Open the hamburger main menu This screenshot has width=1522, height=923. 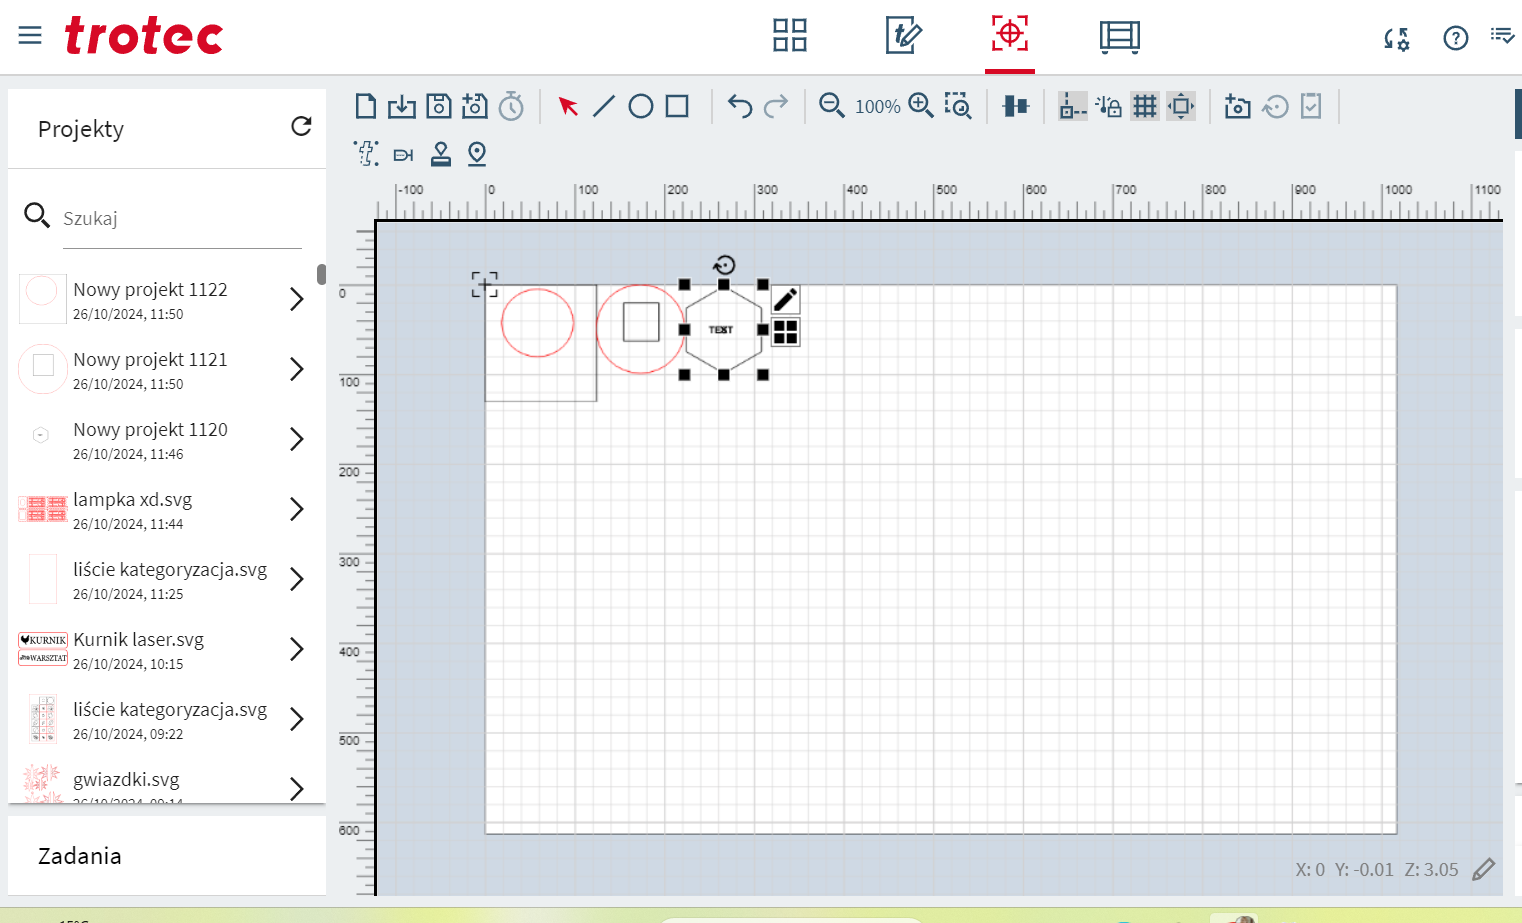30,36
